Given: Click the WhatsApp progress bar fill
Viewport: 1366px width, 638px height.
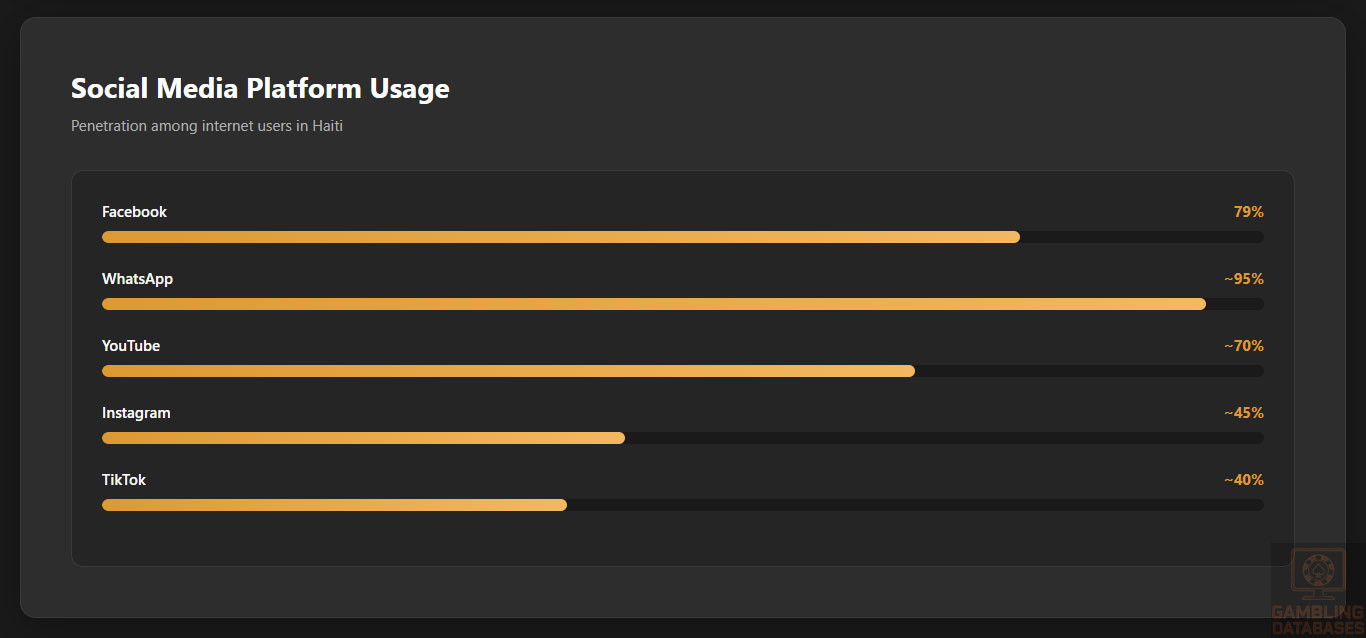Looking at the screenshot, I should 653,304.
